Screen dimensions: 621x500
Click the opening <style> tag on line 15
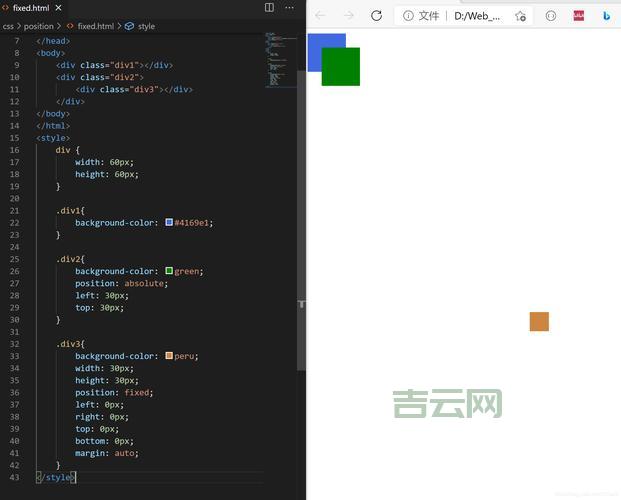tap(53, 138)
